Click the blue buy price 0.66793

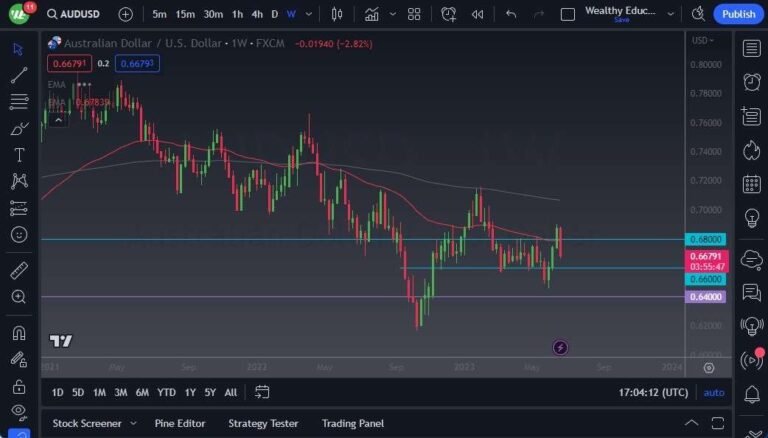(x=137, y=64)
